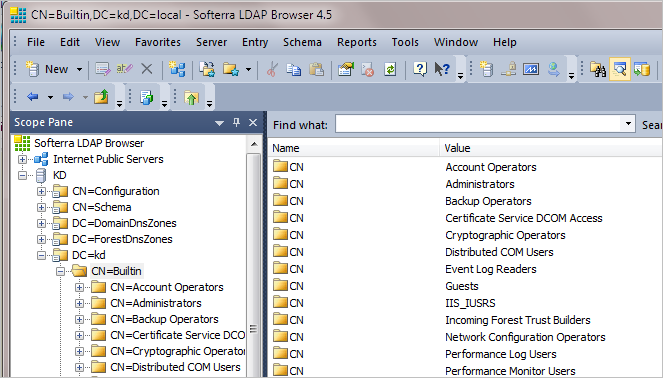Open the Back history dropdown arrow
The width and height of the screenshot is (663, 378).
(50, 97)
